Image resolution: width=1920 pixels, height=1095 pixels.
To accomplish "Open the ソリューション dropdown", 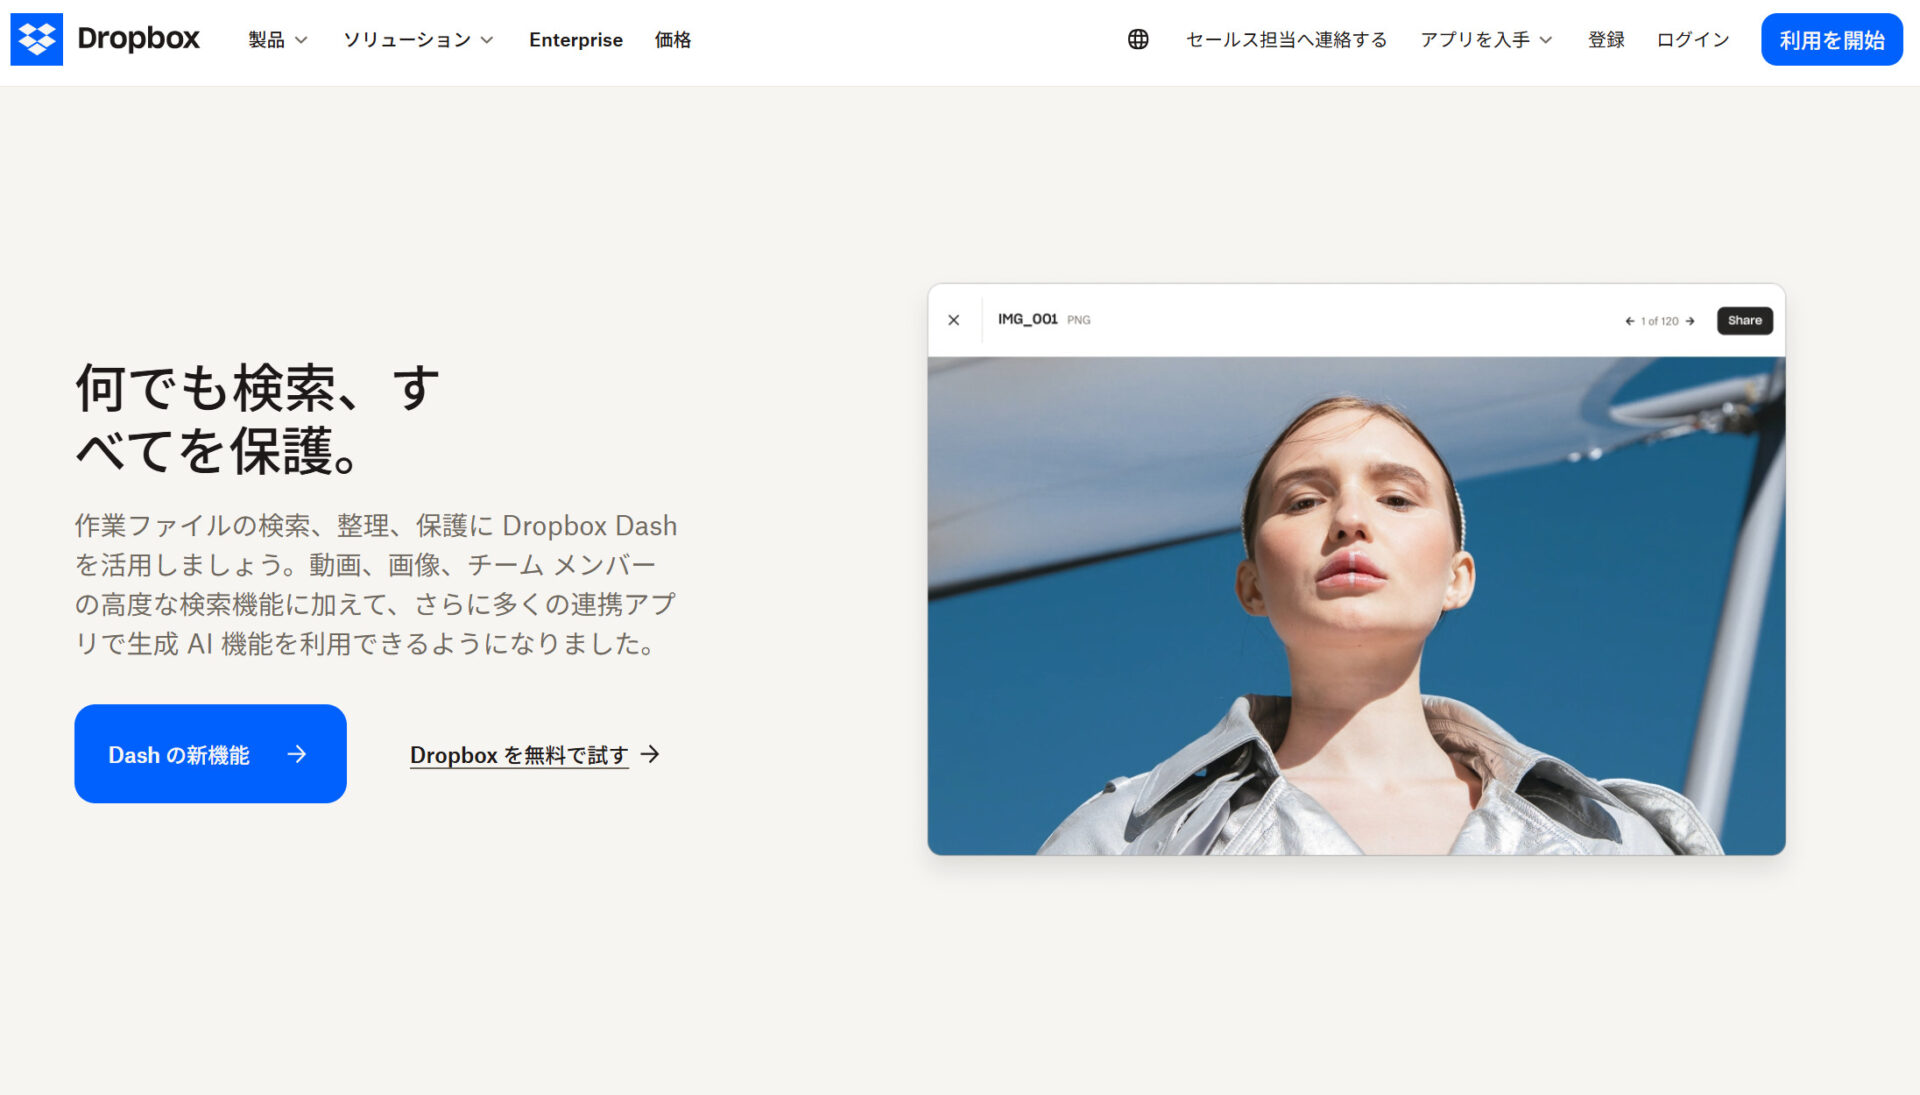I will [x=417, y=40].
